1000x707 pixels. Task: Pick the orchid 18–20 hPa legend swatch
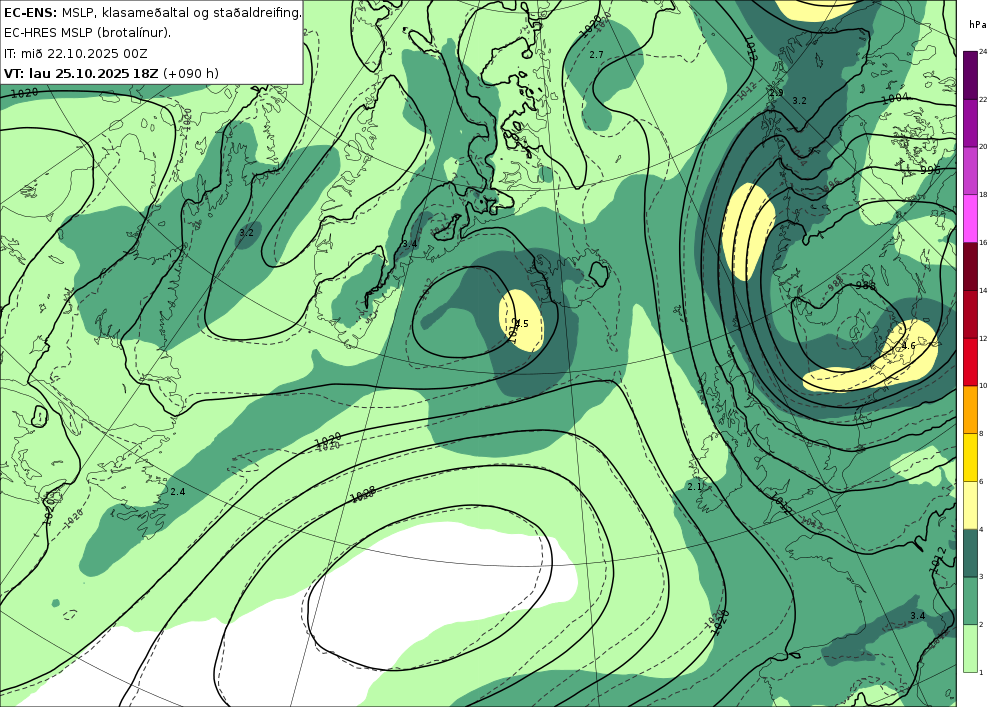[970, 170]
